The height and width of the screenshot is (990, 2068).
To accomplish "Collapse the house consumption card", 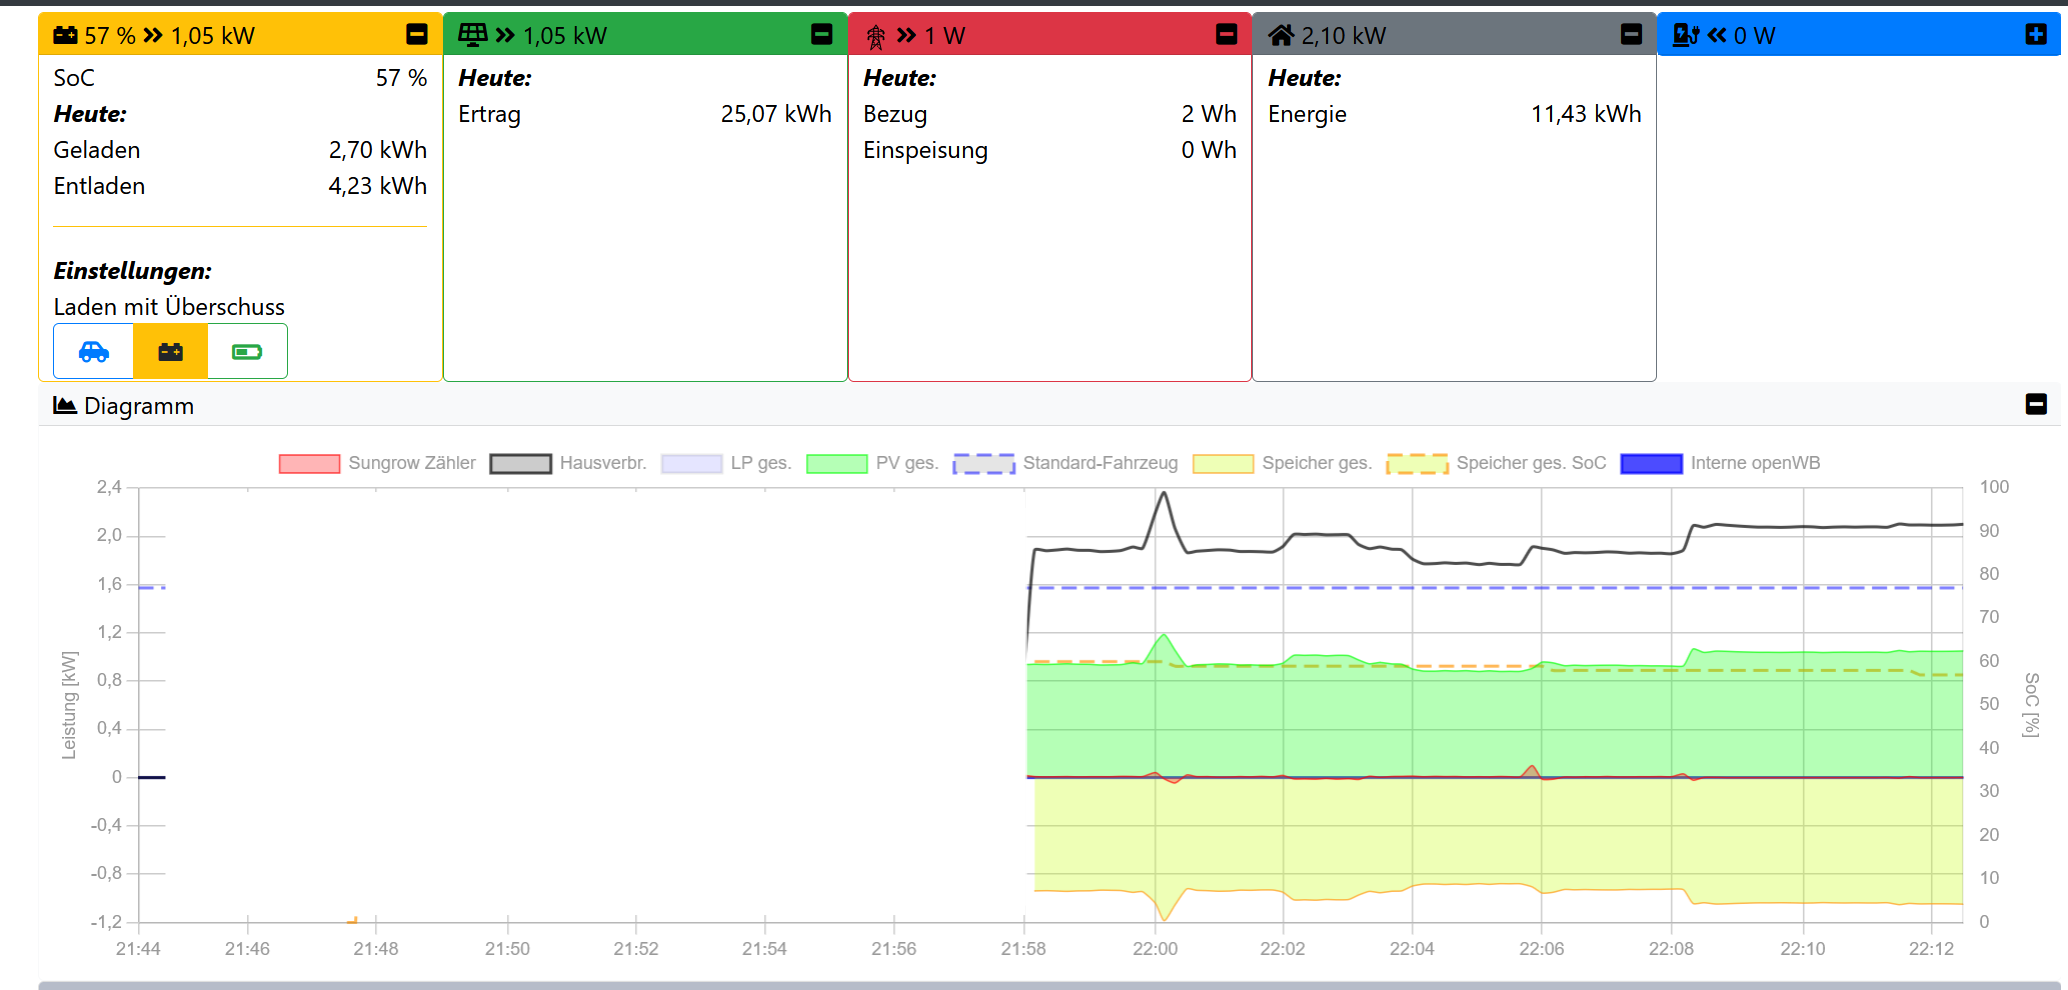I will pos(1631,35).
